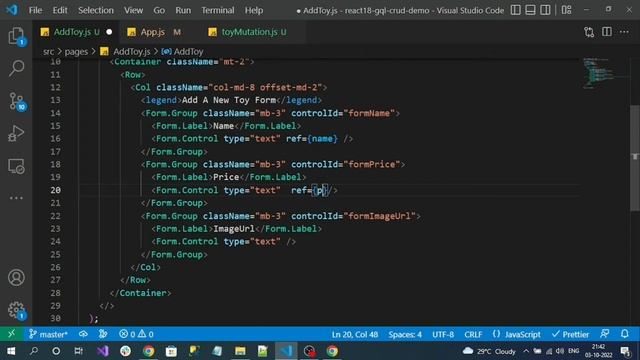The width and height of the screenshot is (640, 360).
Task: Show hidden tray icons chevron
Action: (526, 351)
